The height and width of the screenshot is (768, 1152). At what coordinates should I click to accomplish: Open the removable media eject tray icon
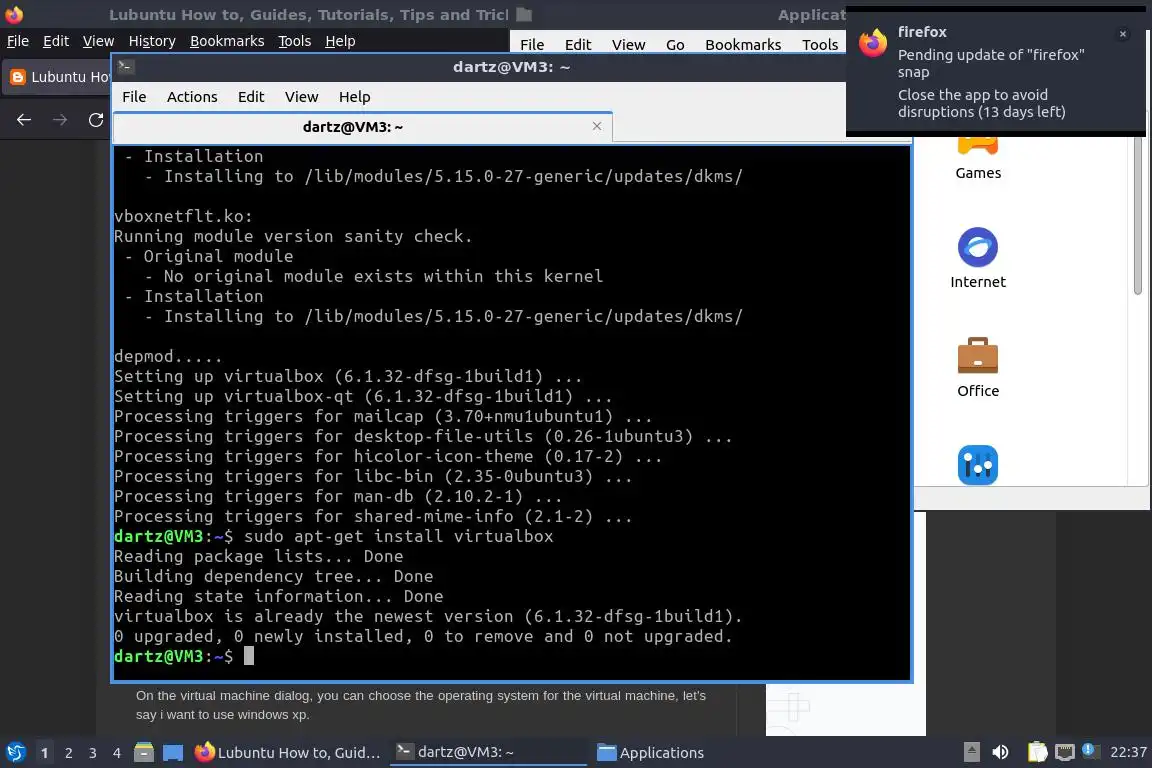(x=971, y=752)
